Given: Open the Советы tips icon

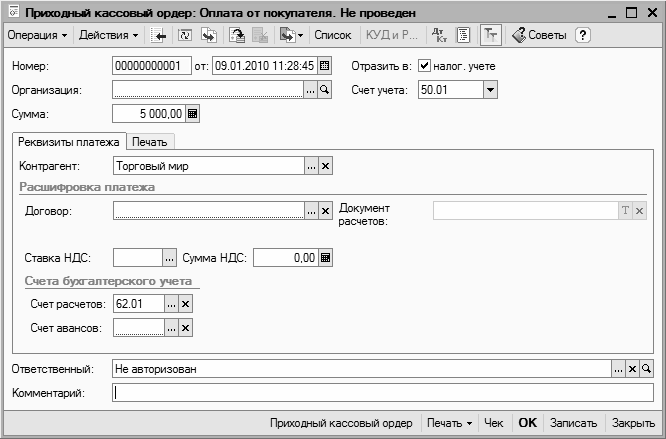Looking at the screenshot, I should point(539,35).
